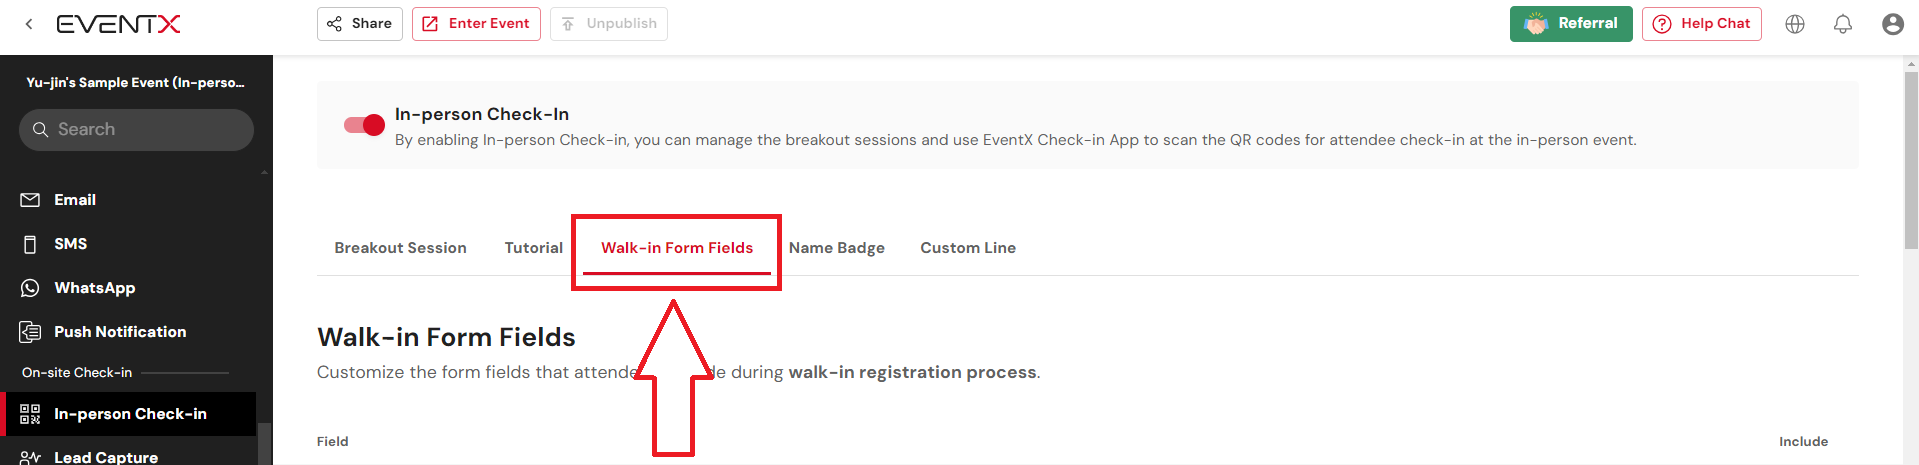Click the Share button
The image size is (1919, 465).
pyautogui.click(x=360, y=24)
